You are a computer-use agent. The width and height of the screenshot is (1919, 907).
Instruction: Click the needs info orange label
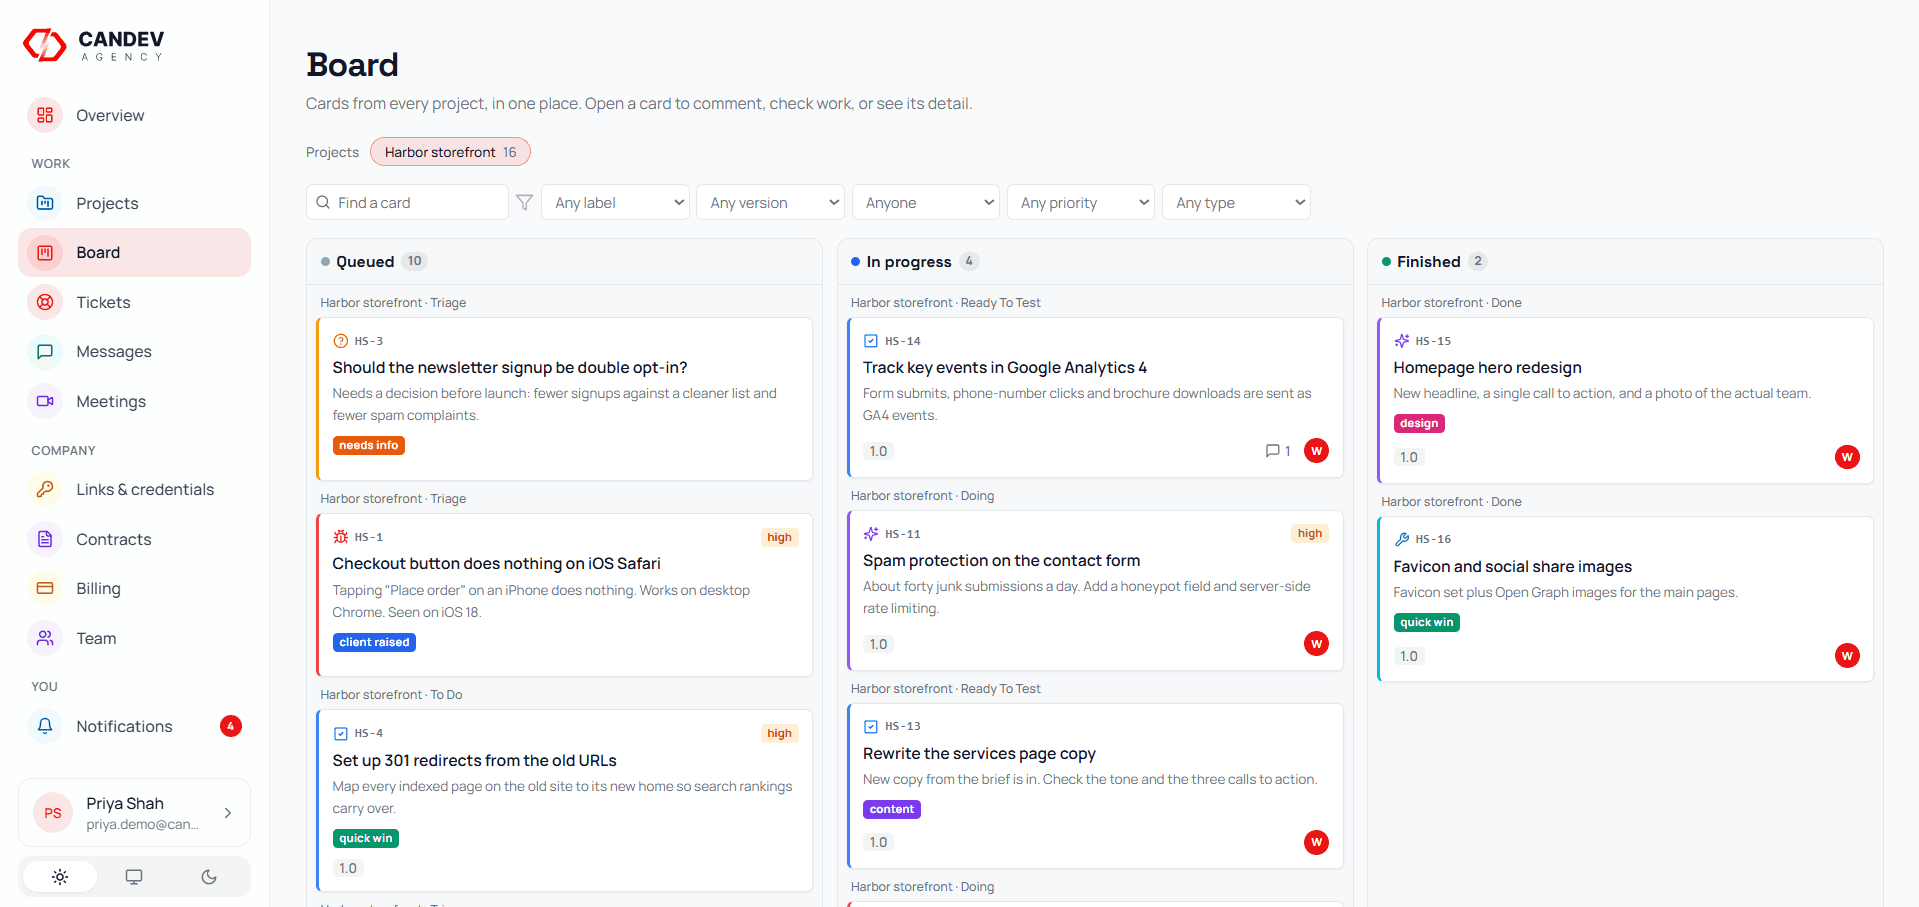(x=368, y=446)
